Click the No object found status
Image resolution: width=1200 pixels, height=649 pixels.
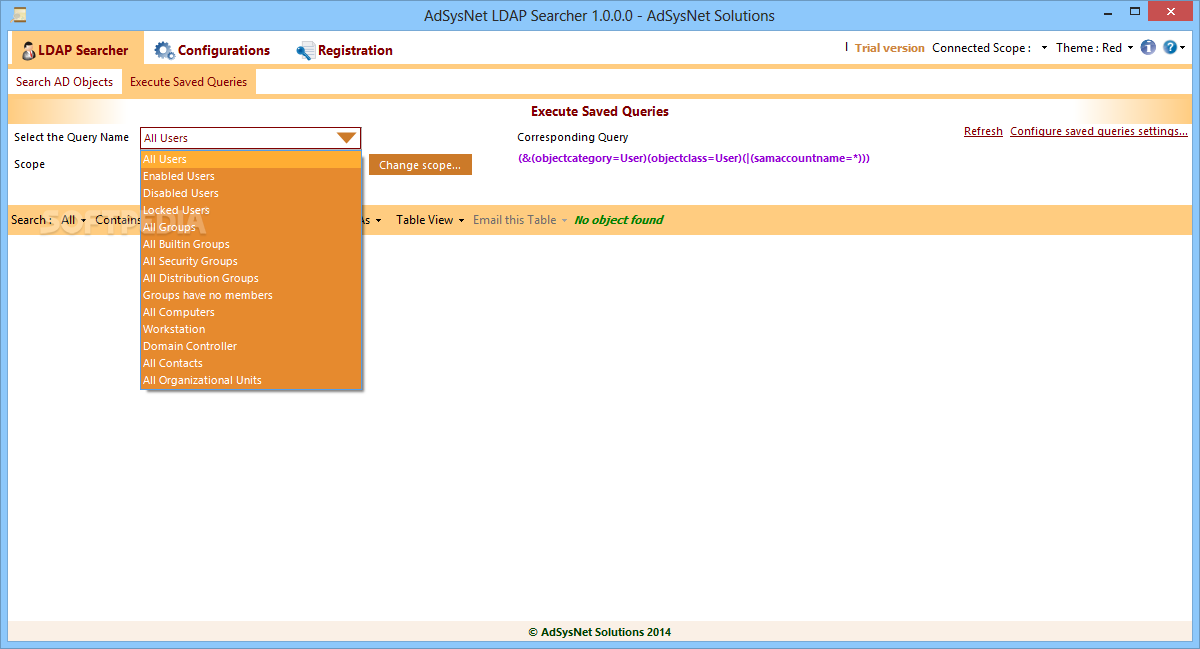point(619,220)
